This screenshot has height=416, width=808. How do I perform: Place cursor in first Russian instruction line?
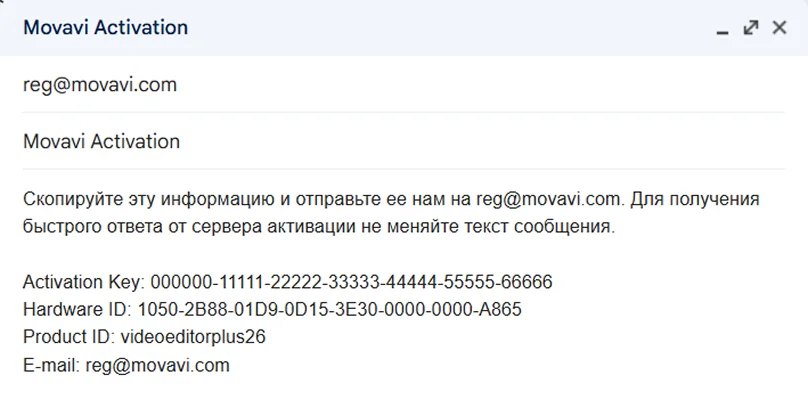point(250,199)
